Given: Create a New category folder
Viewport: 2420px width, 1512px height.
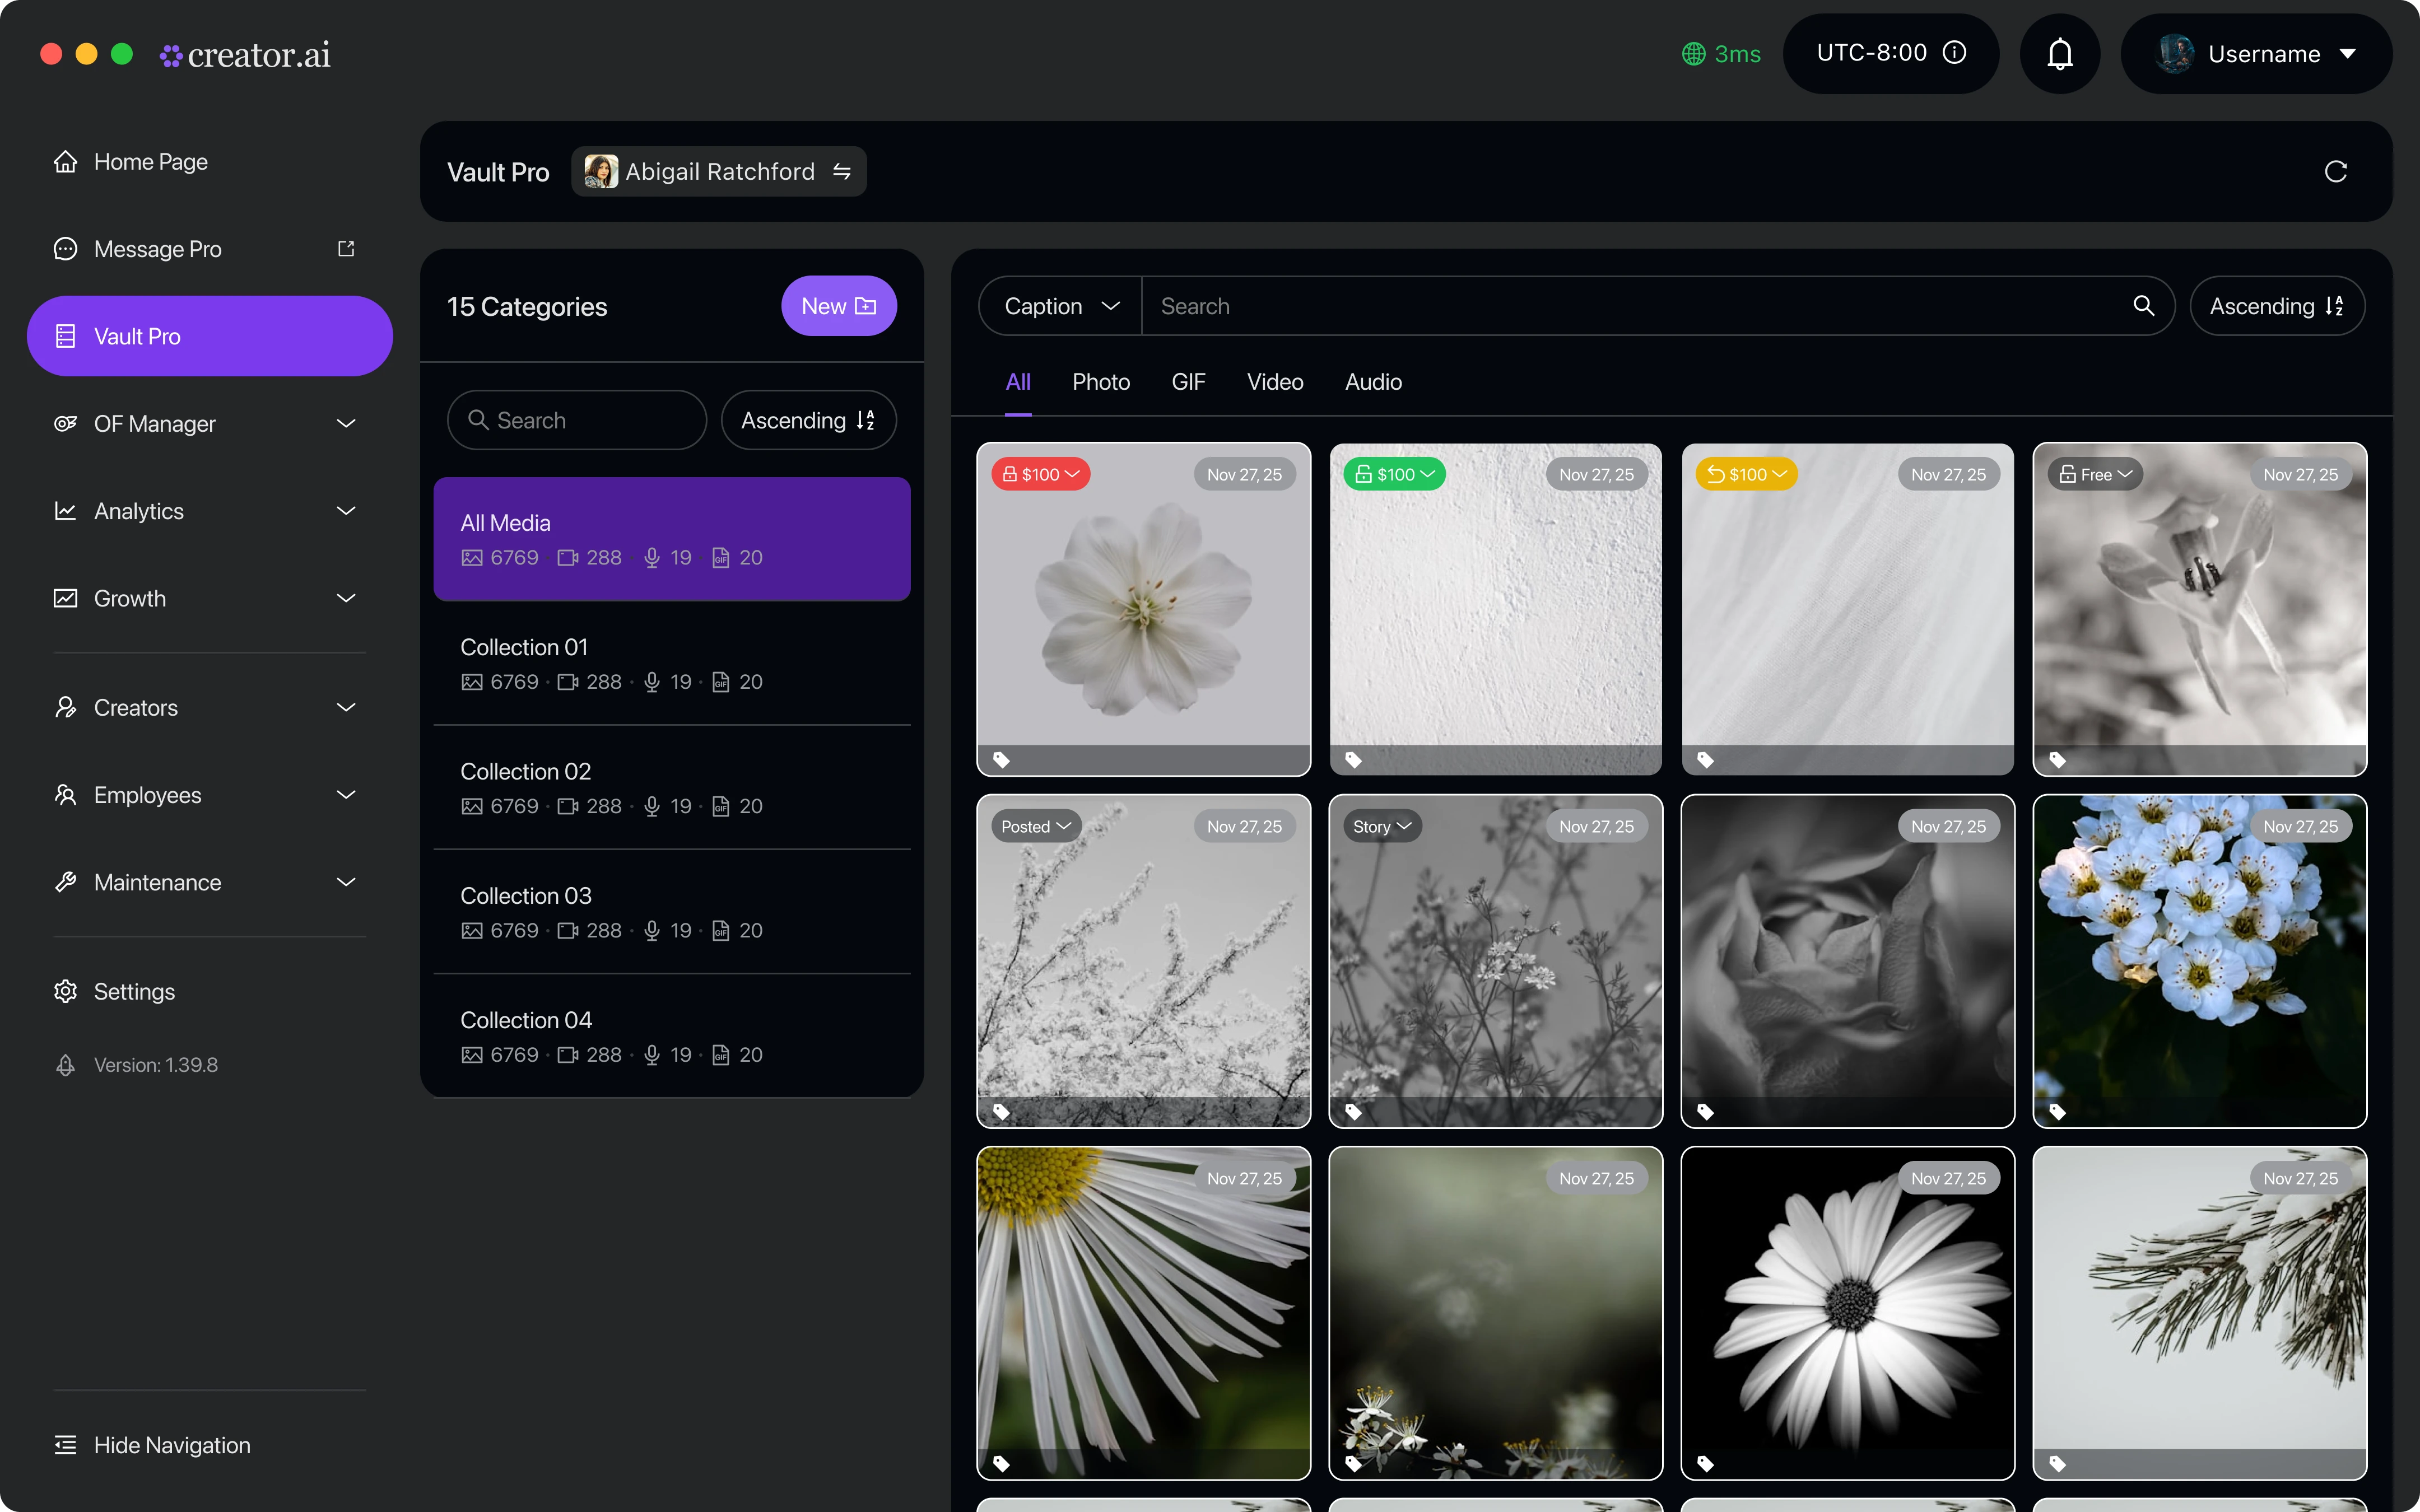Looking at the screenshot, I should pyautogui.click(x=838, y=306).
